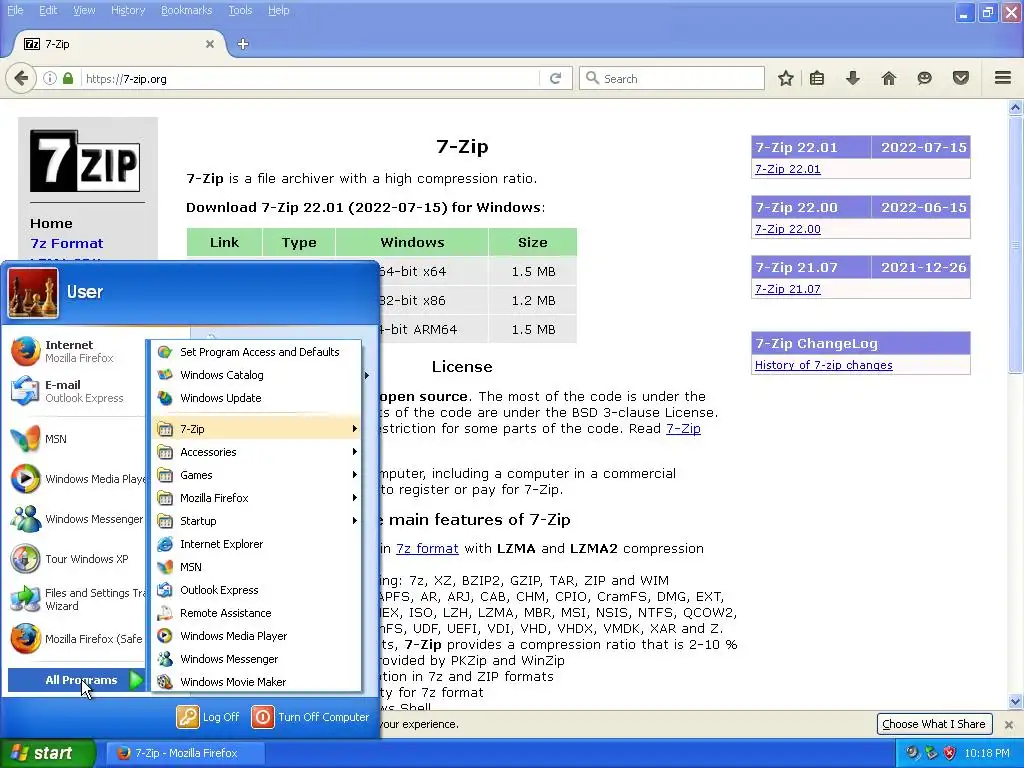The height and width of the screenshot is (768, 1024).
Task: Click Turn Off Computer button
Action: click(x=310, y=716)
